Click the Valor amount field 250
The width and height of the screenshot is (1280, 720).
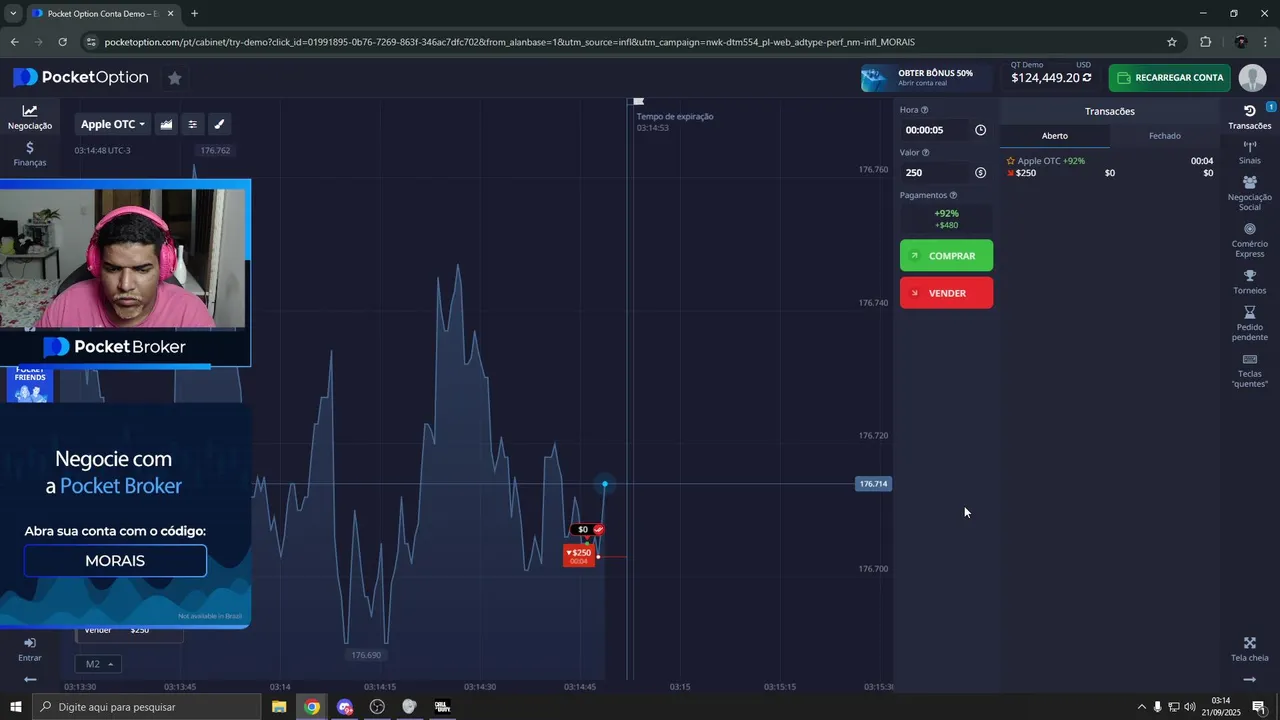tap(934, 173)
